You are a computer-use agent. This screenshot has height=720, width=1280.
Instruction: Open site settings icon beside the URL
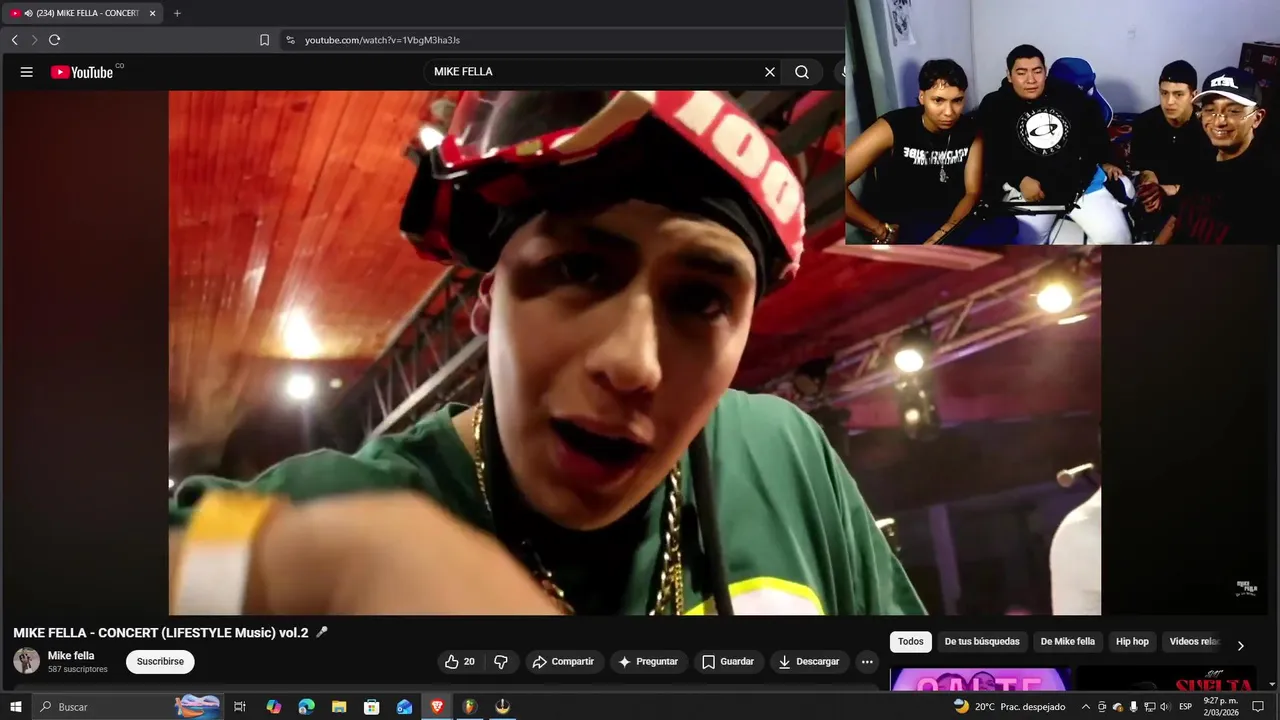[x=290, y=40]
